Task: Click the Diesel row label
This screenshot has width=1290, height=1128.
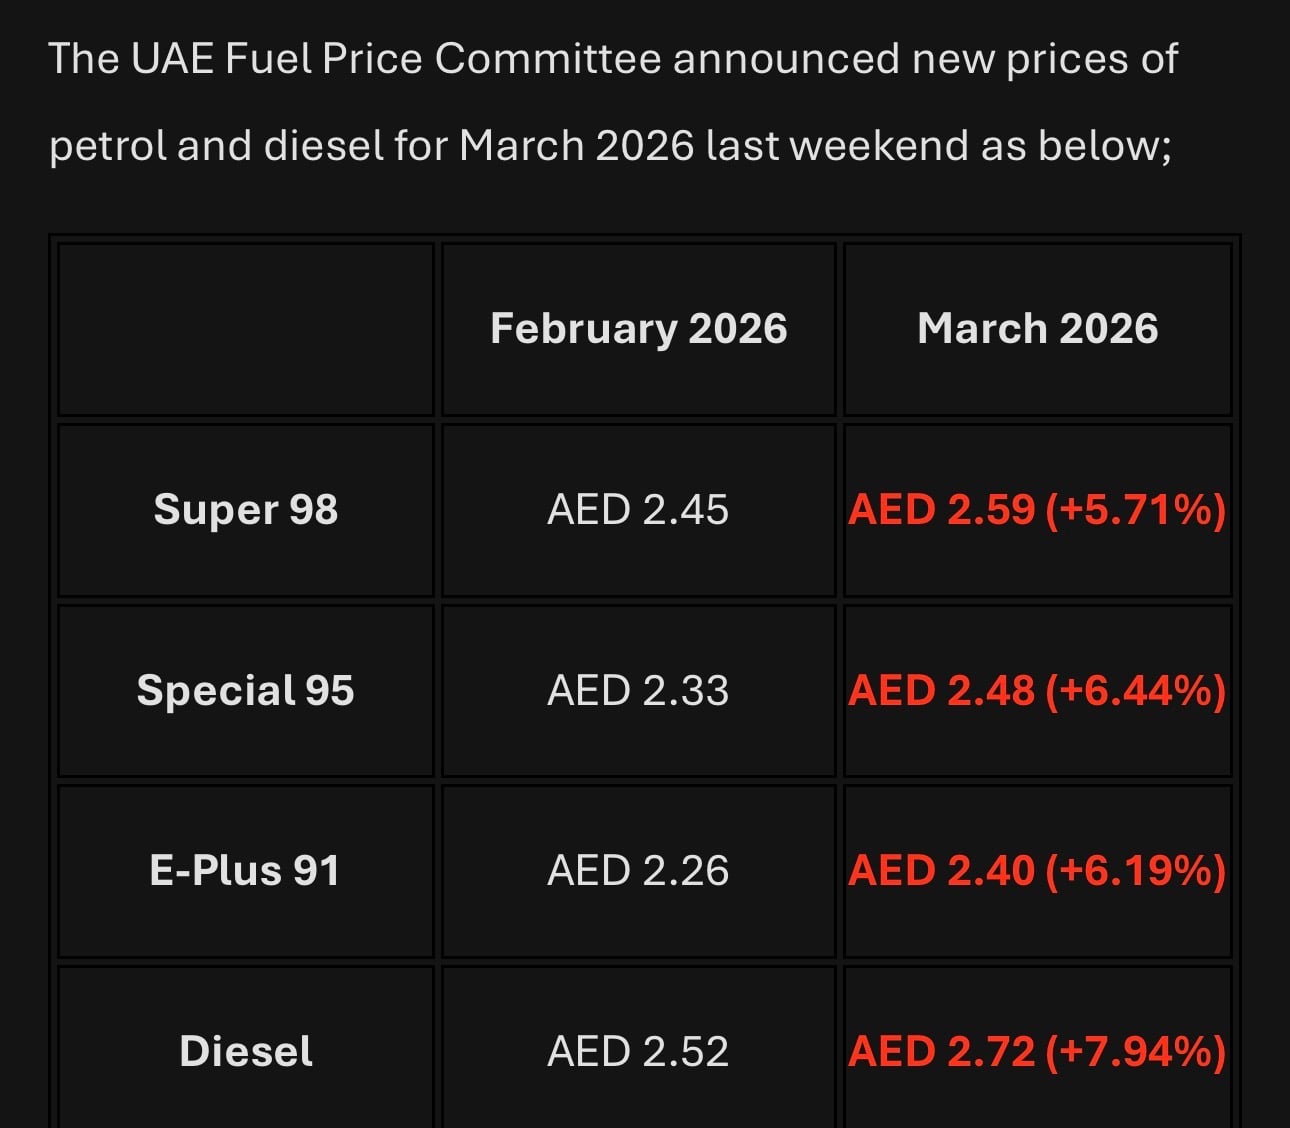Action: 246,1052
